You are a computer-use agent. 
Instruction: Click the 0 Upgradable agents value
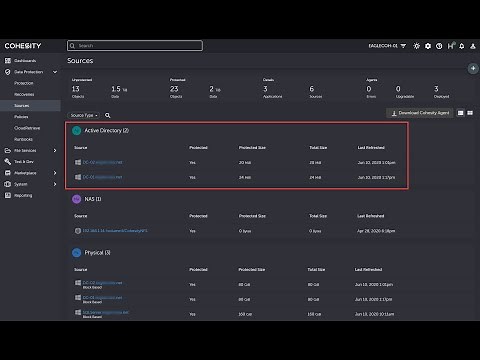pos(398,89)
